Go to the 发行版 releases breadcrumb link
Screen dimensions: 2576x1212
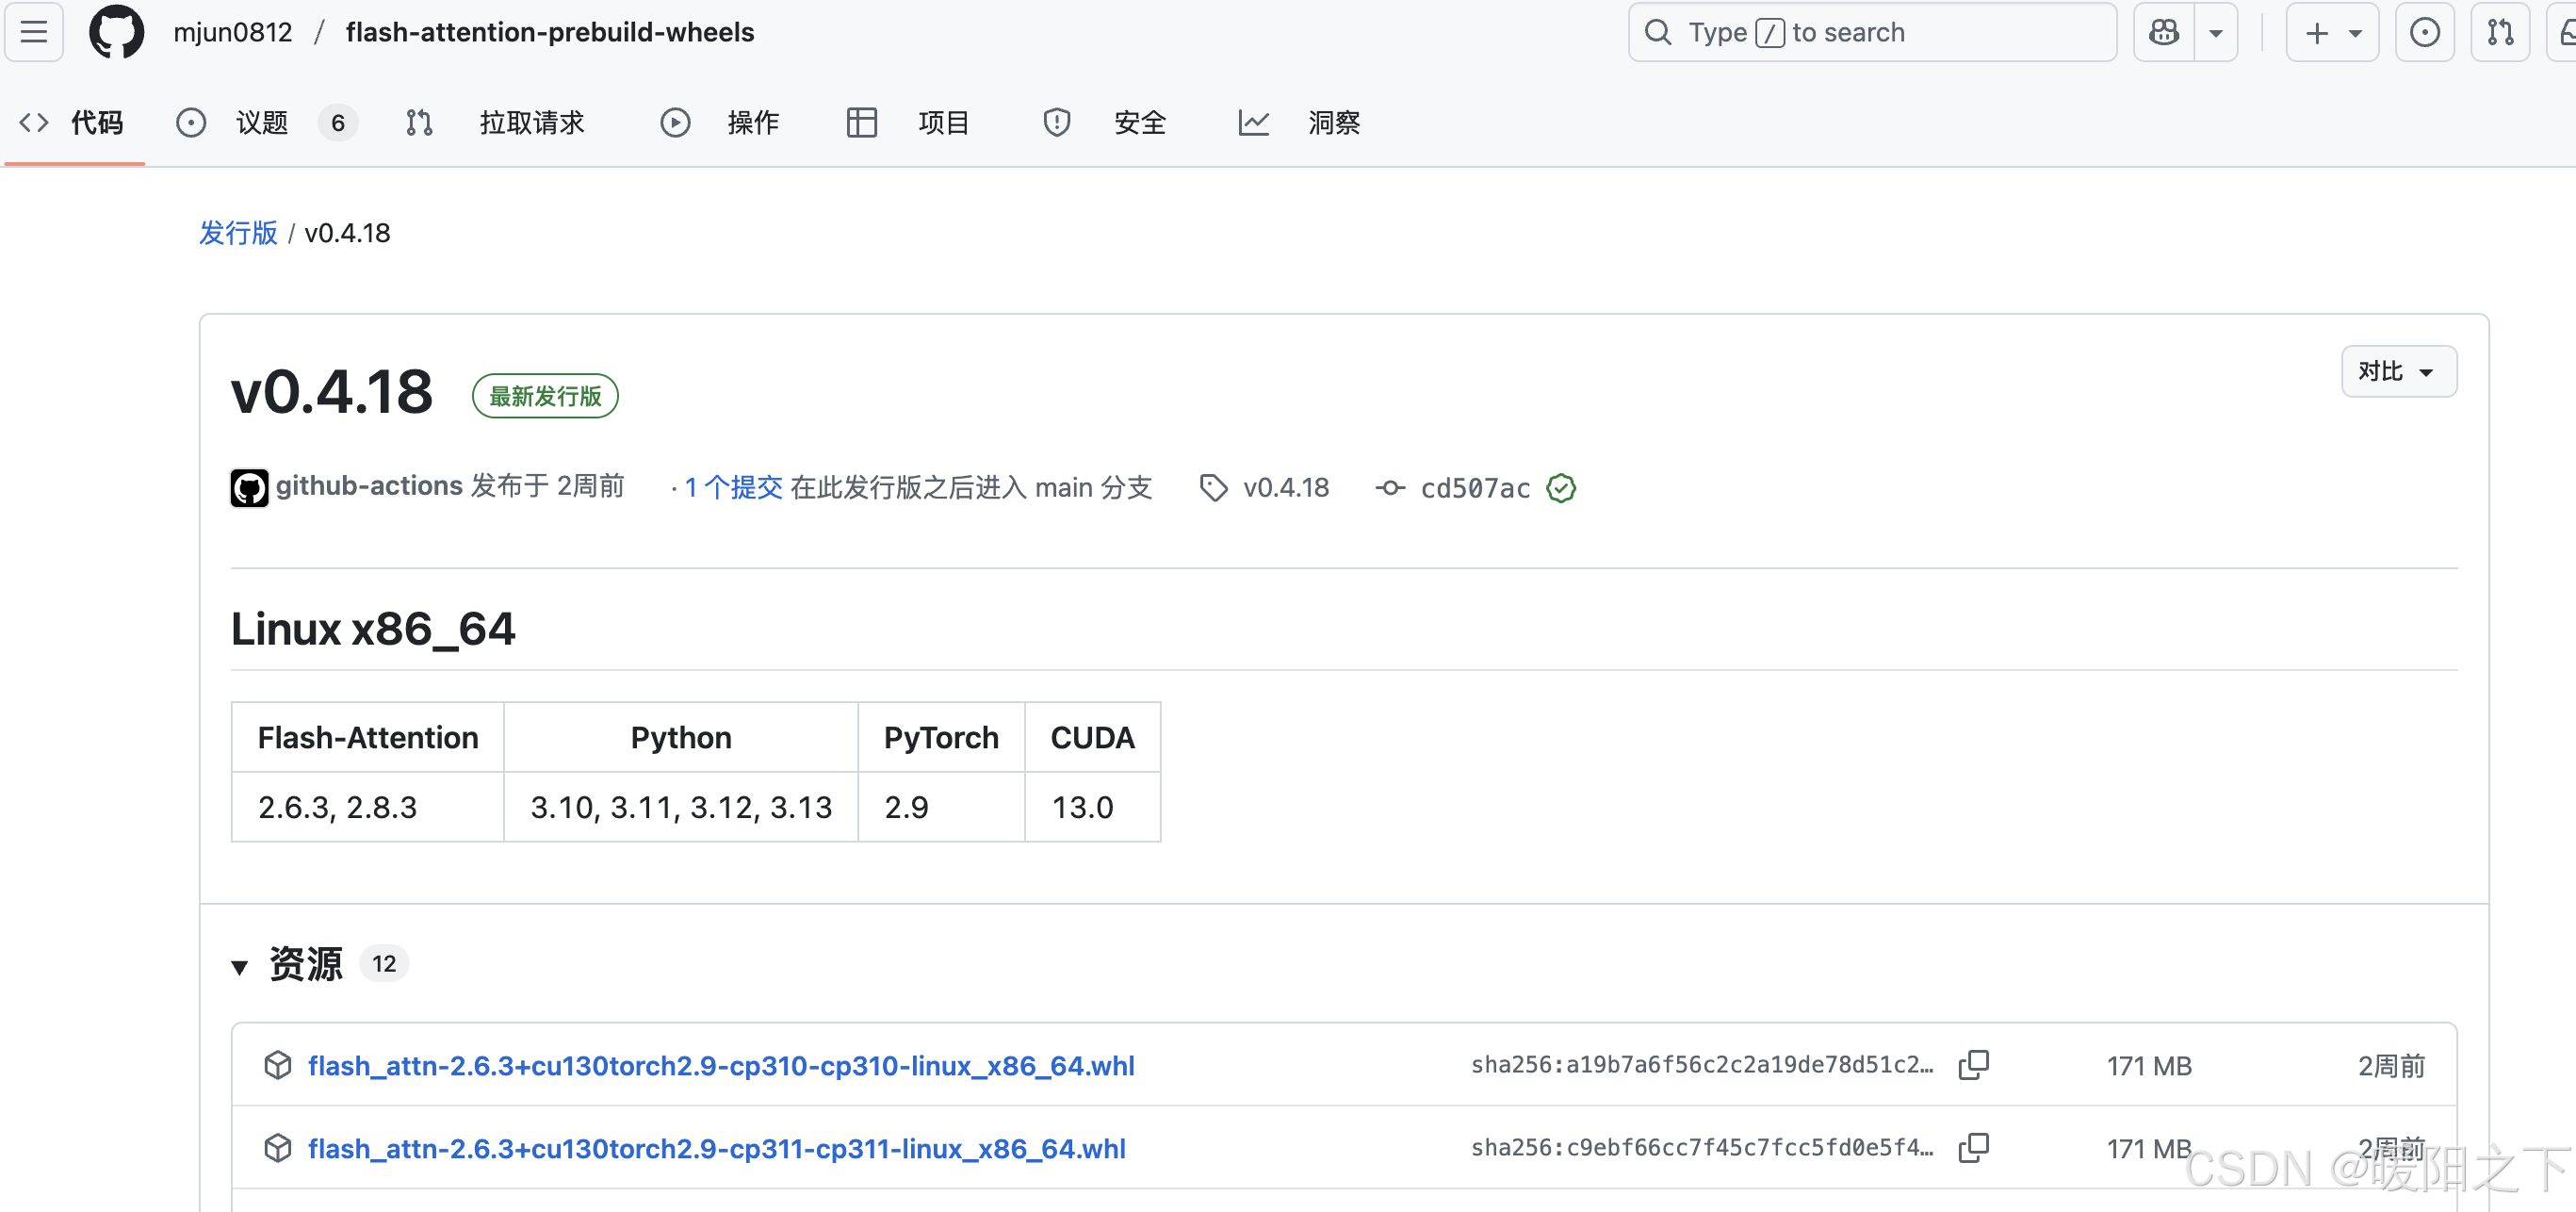coord(238,233)
